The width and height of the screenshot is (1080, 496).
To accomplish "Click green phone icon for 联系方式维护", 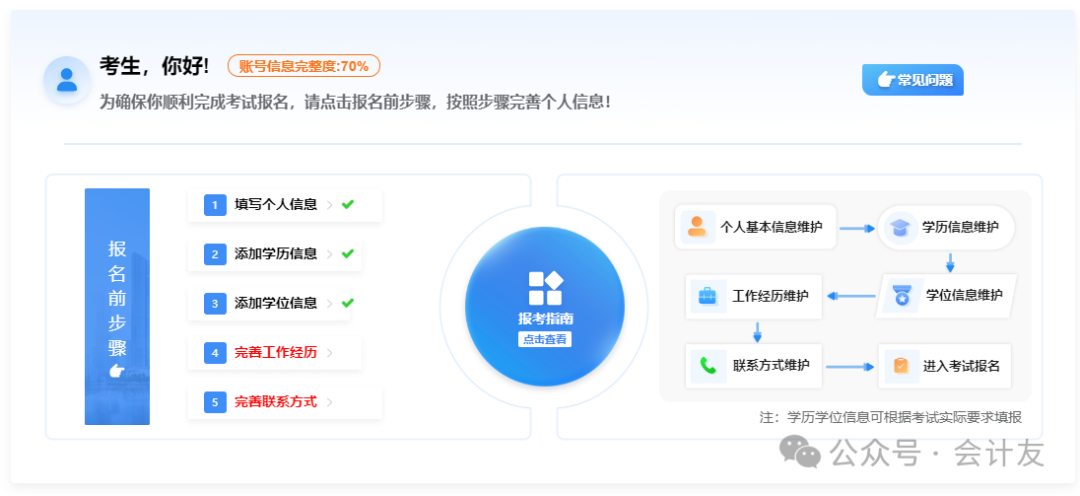I will tap(708, 365).
